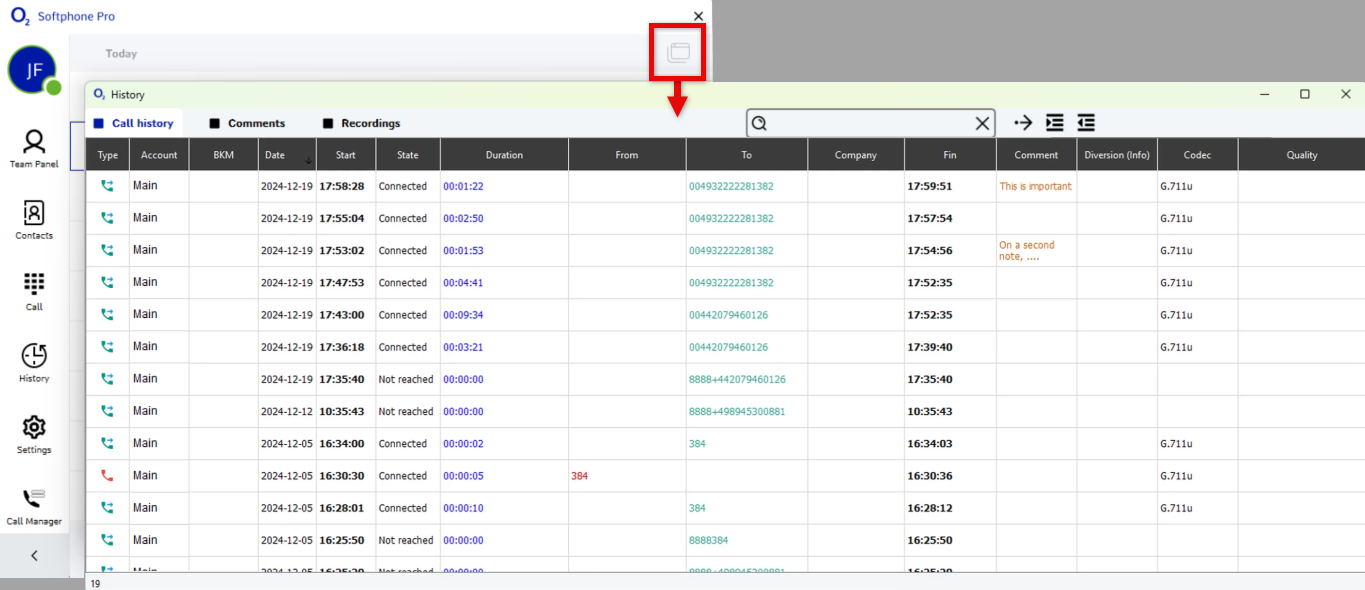Click the detach window icon highlighted in red
1365x590 pixels.
point(679,52)
